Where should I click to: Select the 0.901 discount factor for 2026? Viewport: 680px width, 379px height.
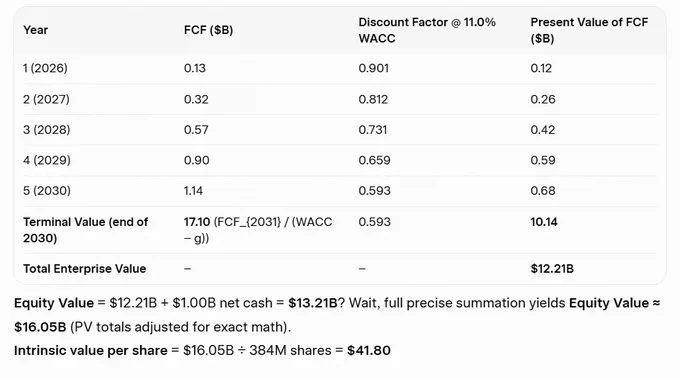click(373, 68)
